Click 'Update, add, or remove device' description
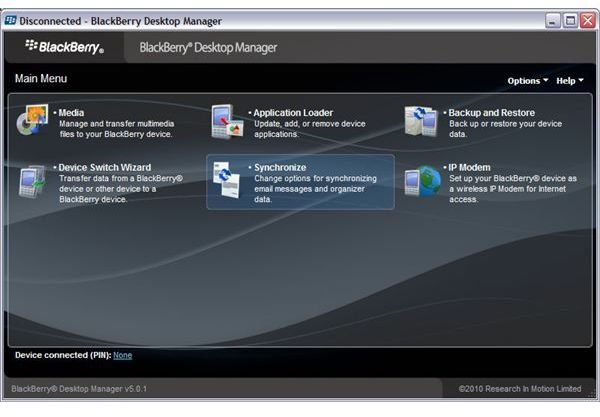The image size is (600, 417). (310, 129)
